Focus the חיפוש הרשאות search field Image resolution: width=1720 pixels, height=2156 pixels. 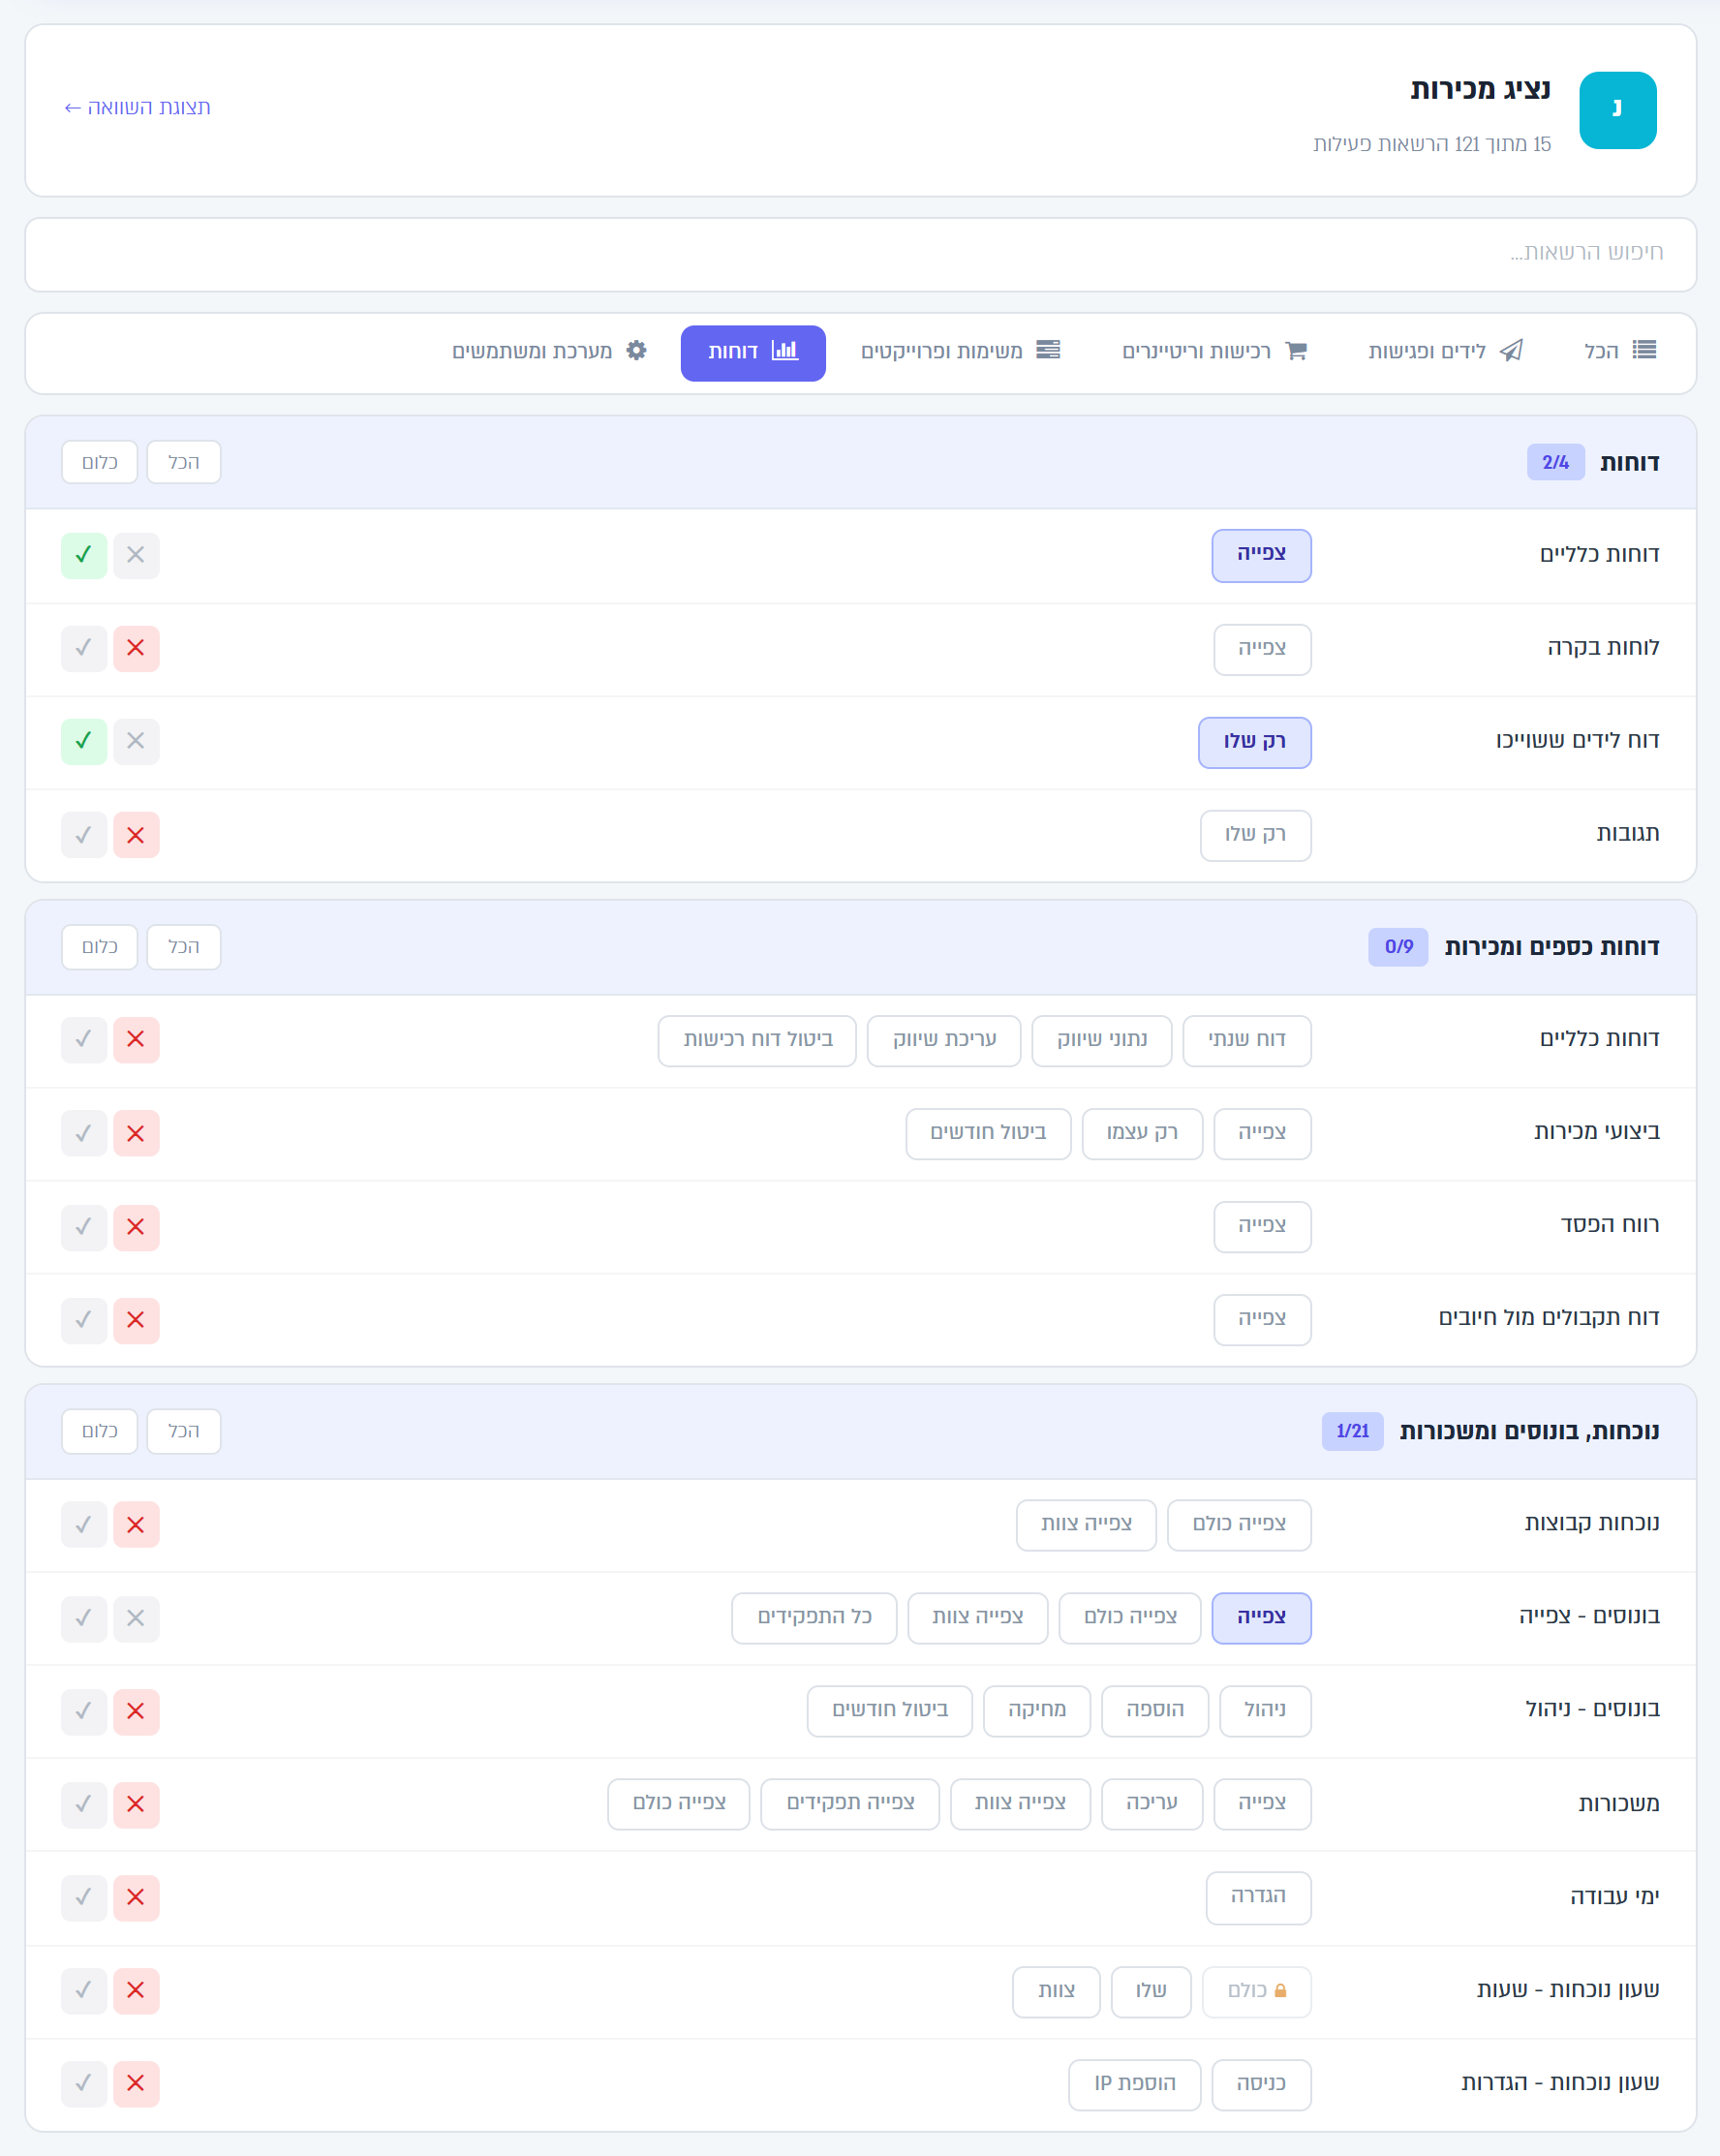point(860,254)
